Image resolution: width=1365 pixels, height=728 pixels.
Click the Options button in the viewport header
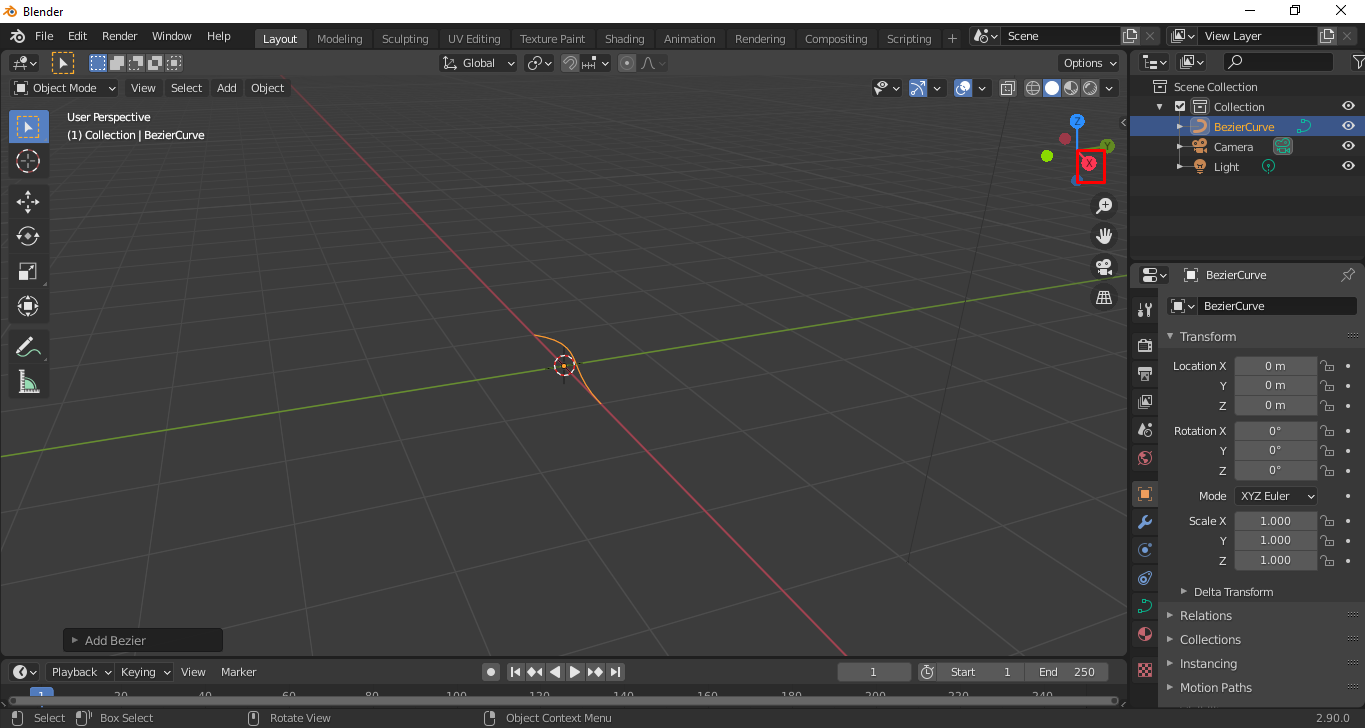pyautogui.click(x=1088, y=62)
